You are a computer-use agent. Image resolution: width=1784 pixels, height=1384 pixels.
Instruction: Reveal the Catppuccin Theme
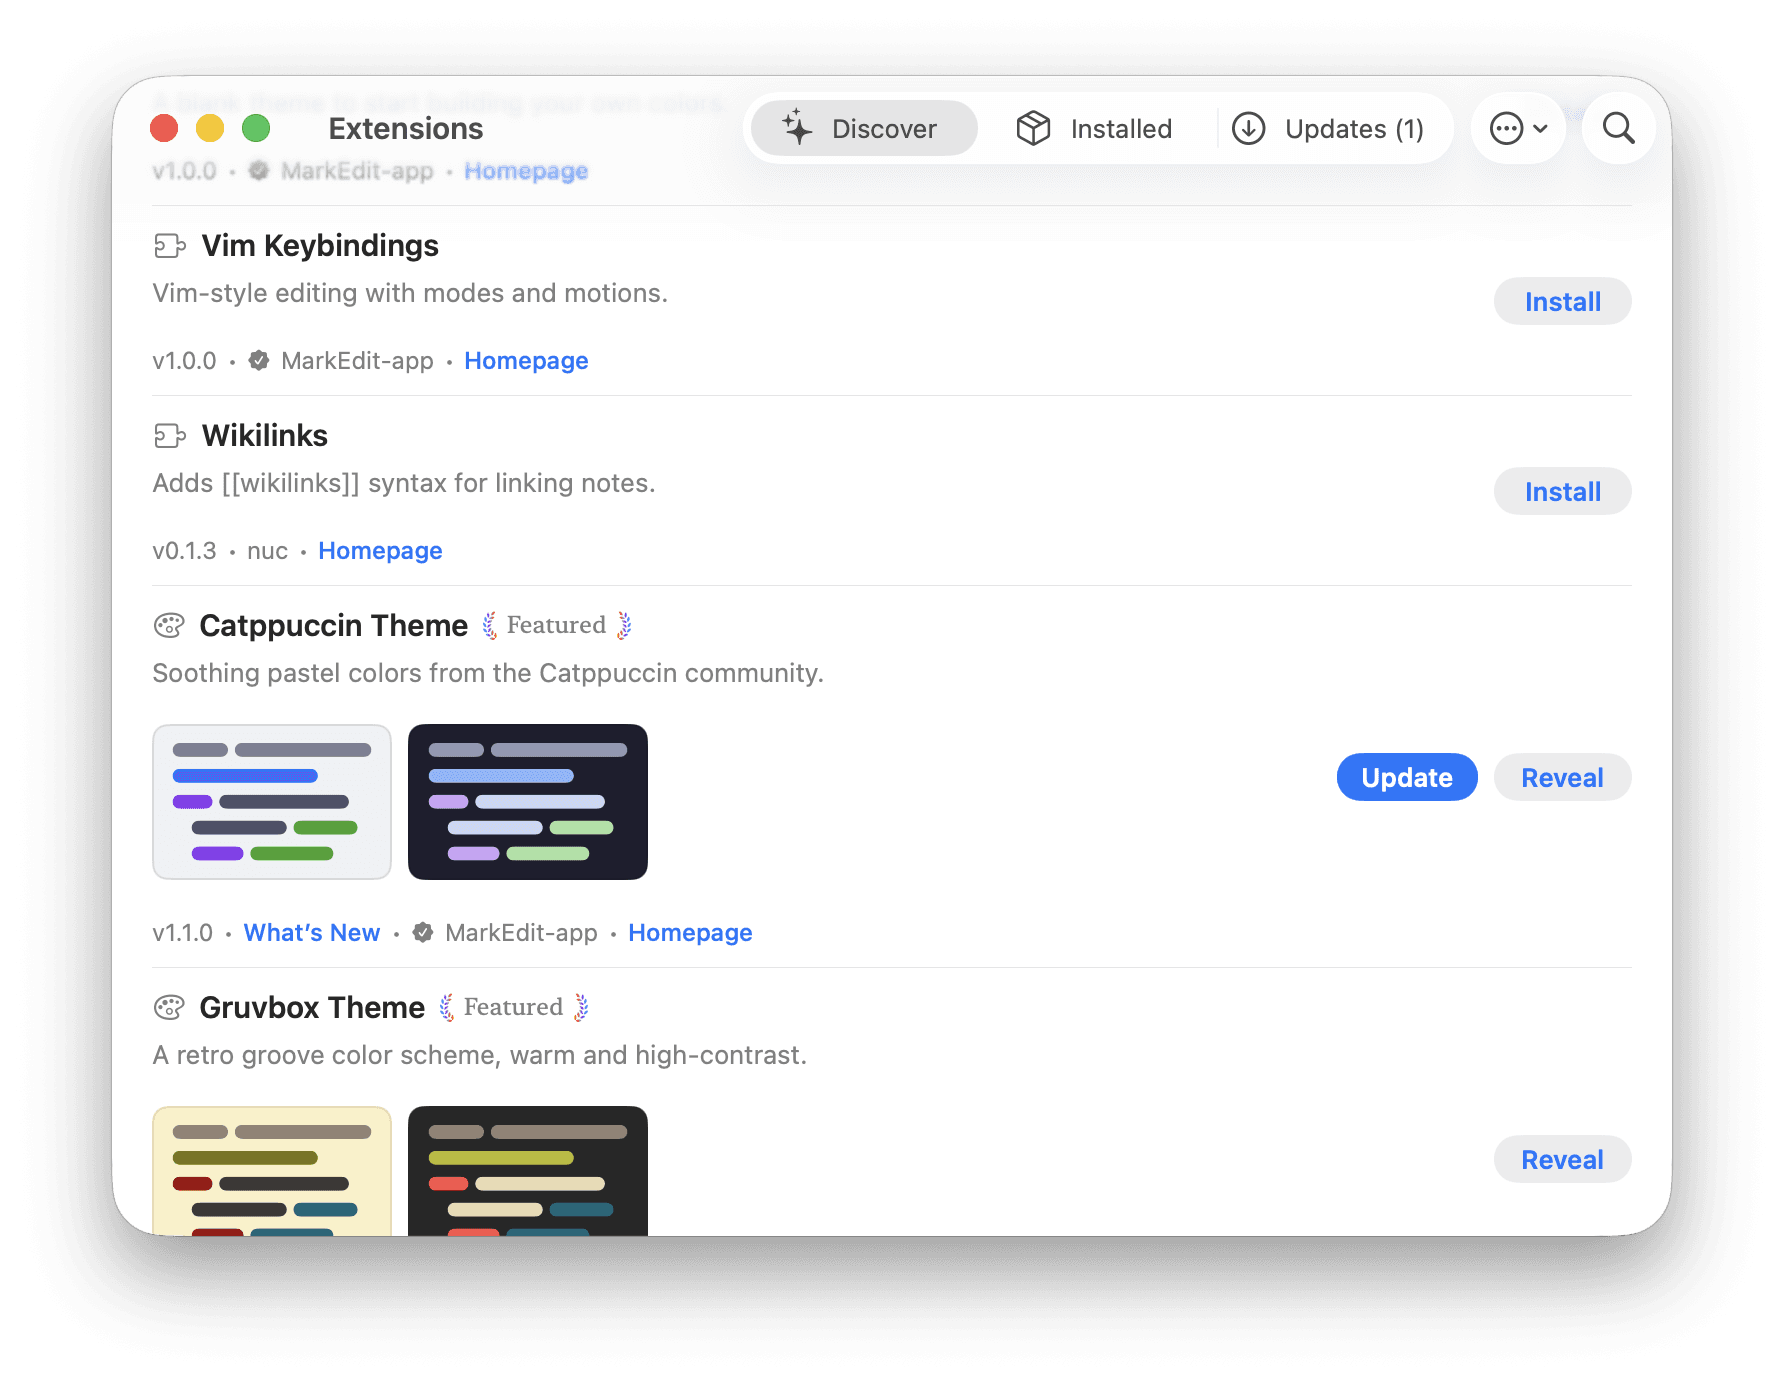(1562, 777)
